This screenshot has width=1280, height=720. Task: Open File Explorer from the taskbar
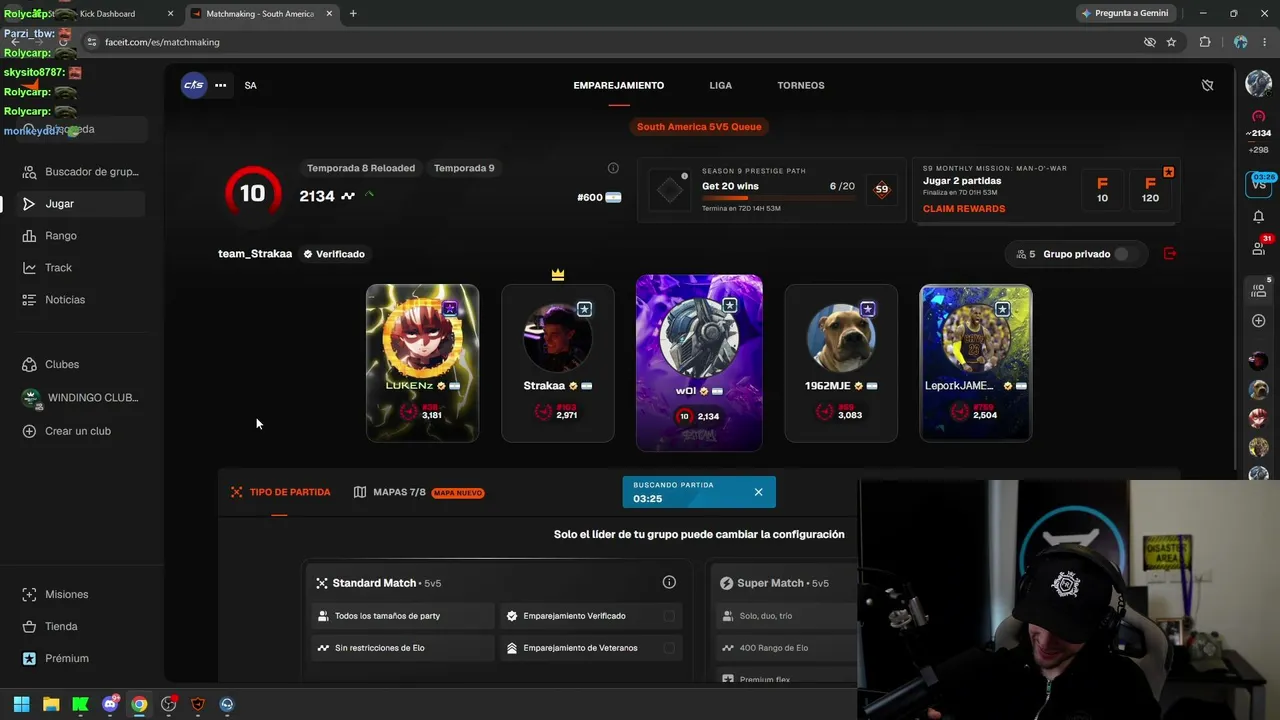coord(51,704)
